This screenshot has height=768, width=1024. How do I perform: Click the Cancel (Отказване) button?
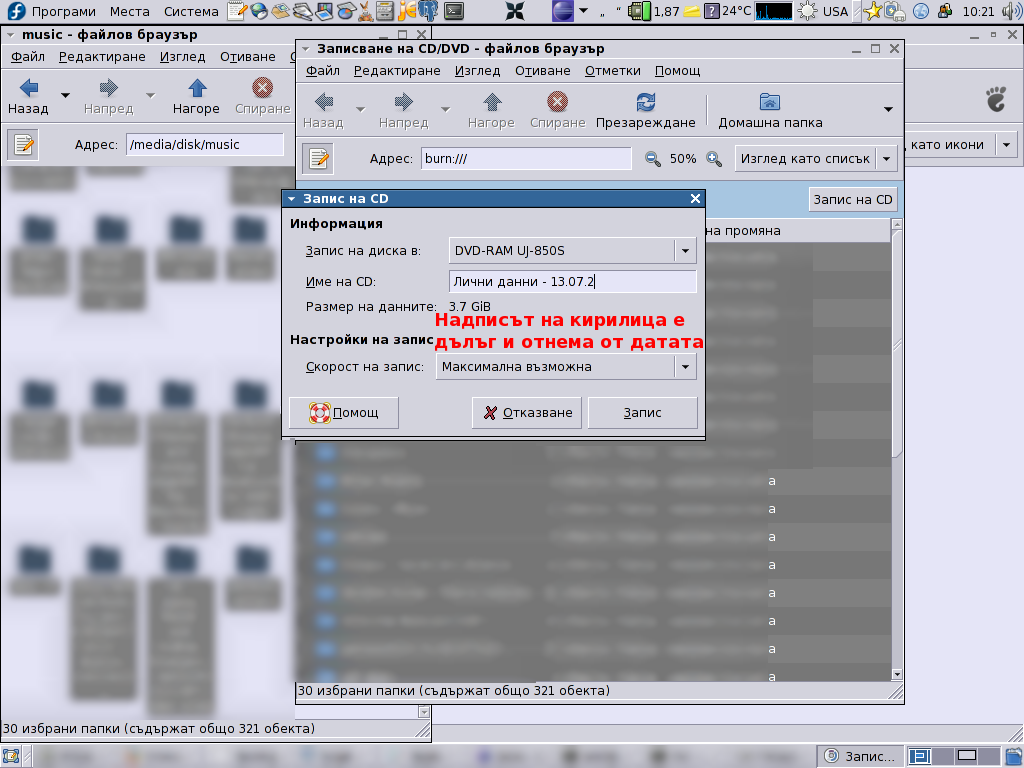coord(528,413)
